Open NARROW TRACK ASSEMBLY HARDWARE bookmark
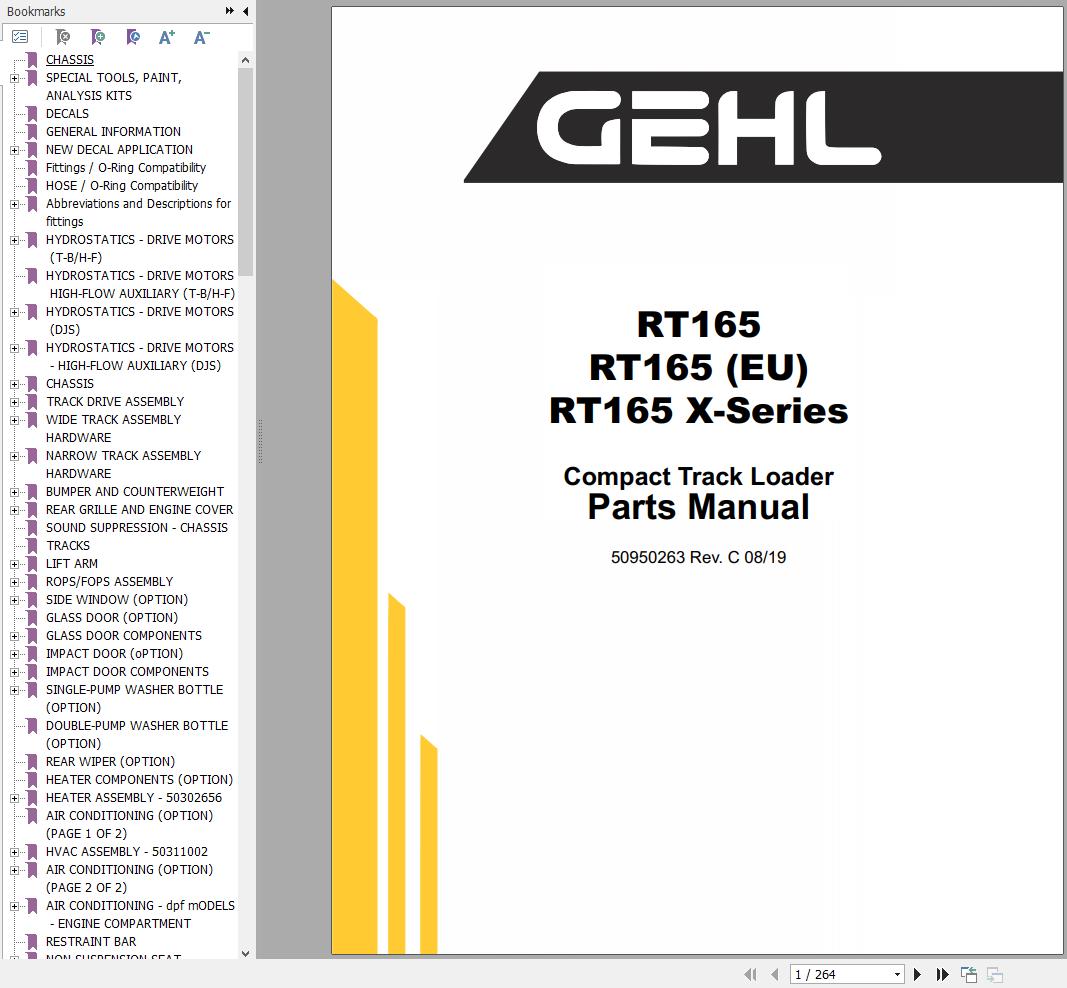Viewport: 1067px width, 988px height. click(x=123, y=464)
